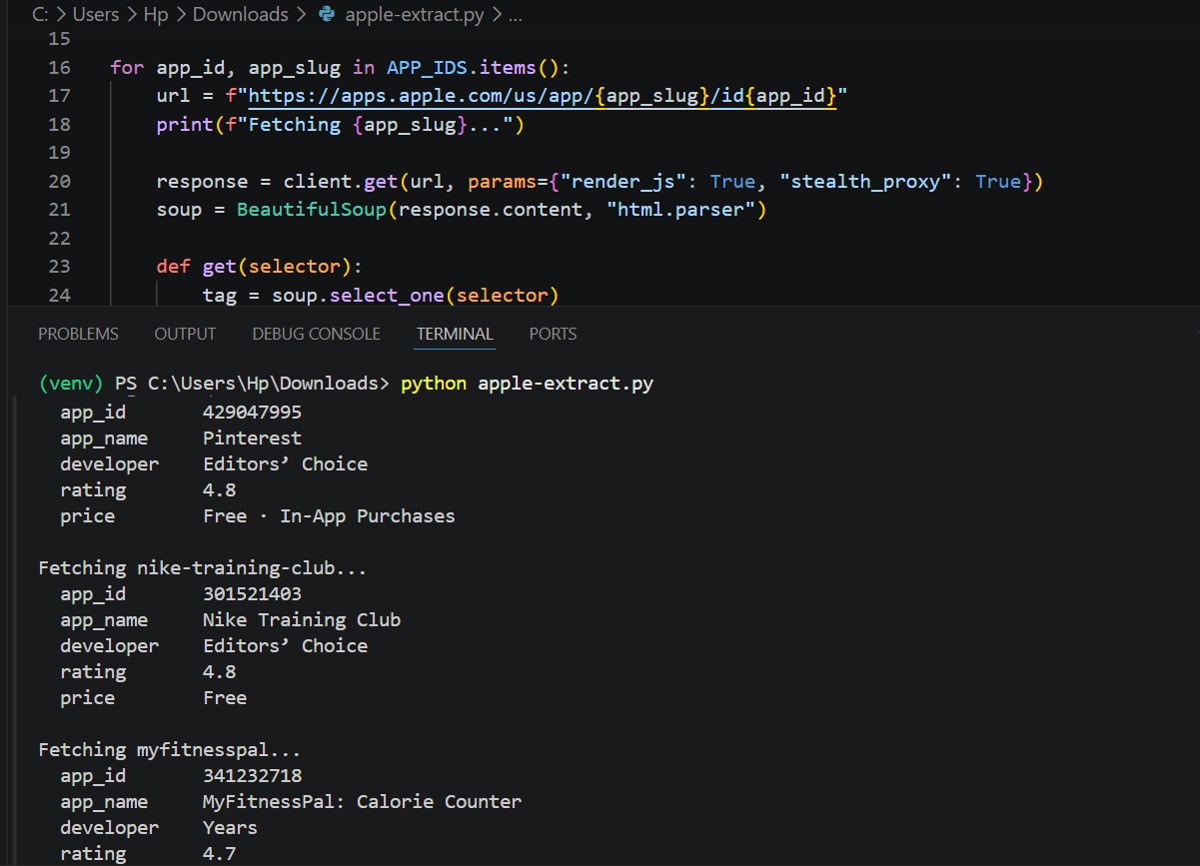
Task: Open the PROBLEMS panel tab
Action: coord(78,334)
